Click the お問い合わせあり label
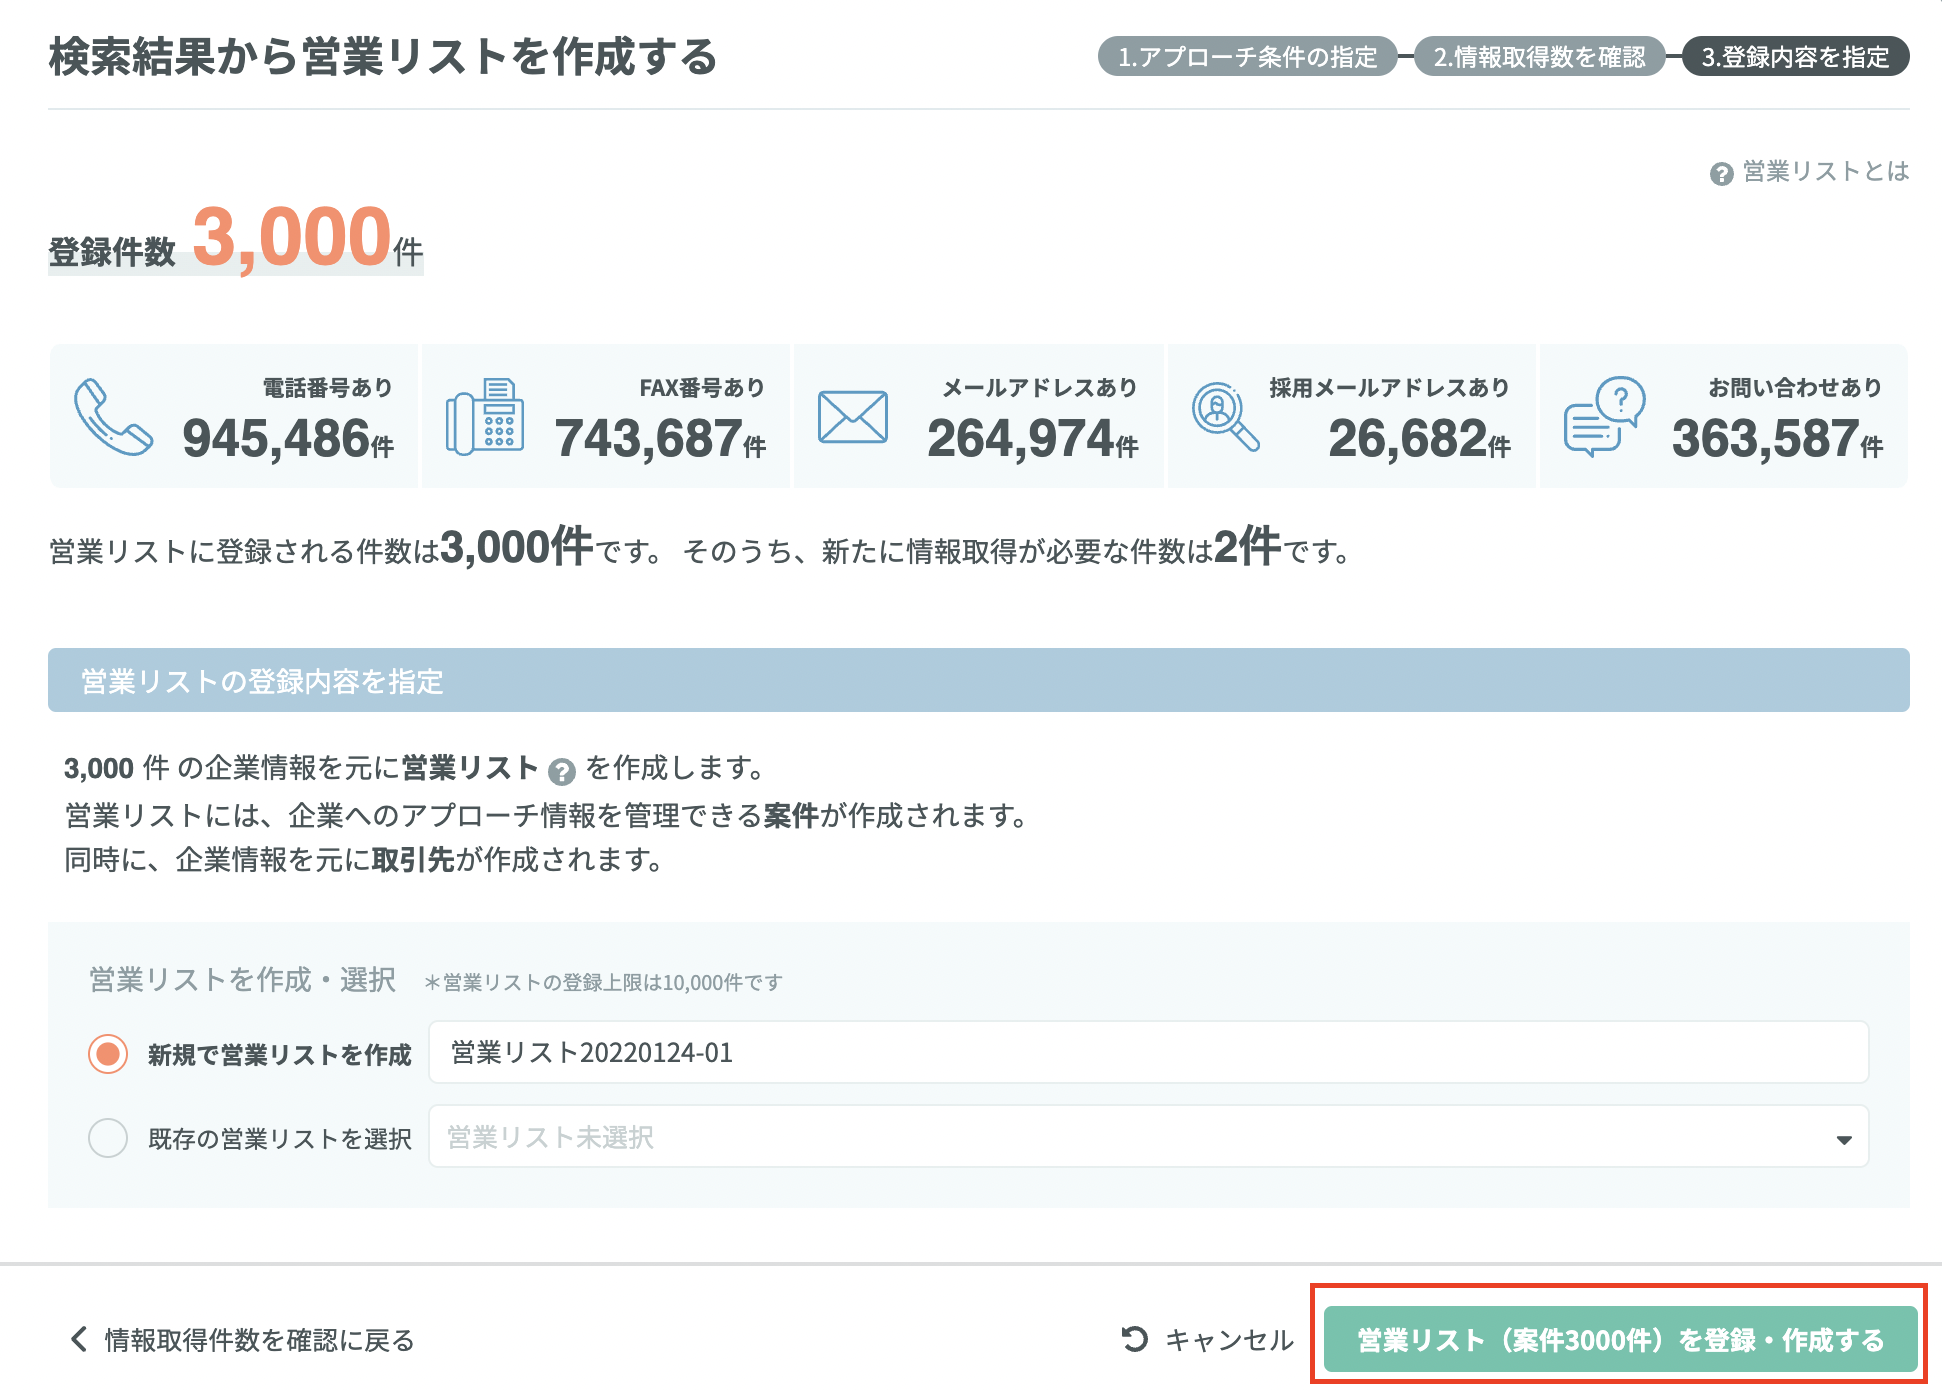 click(1795, 387)
